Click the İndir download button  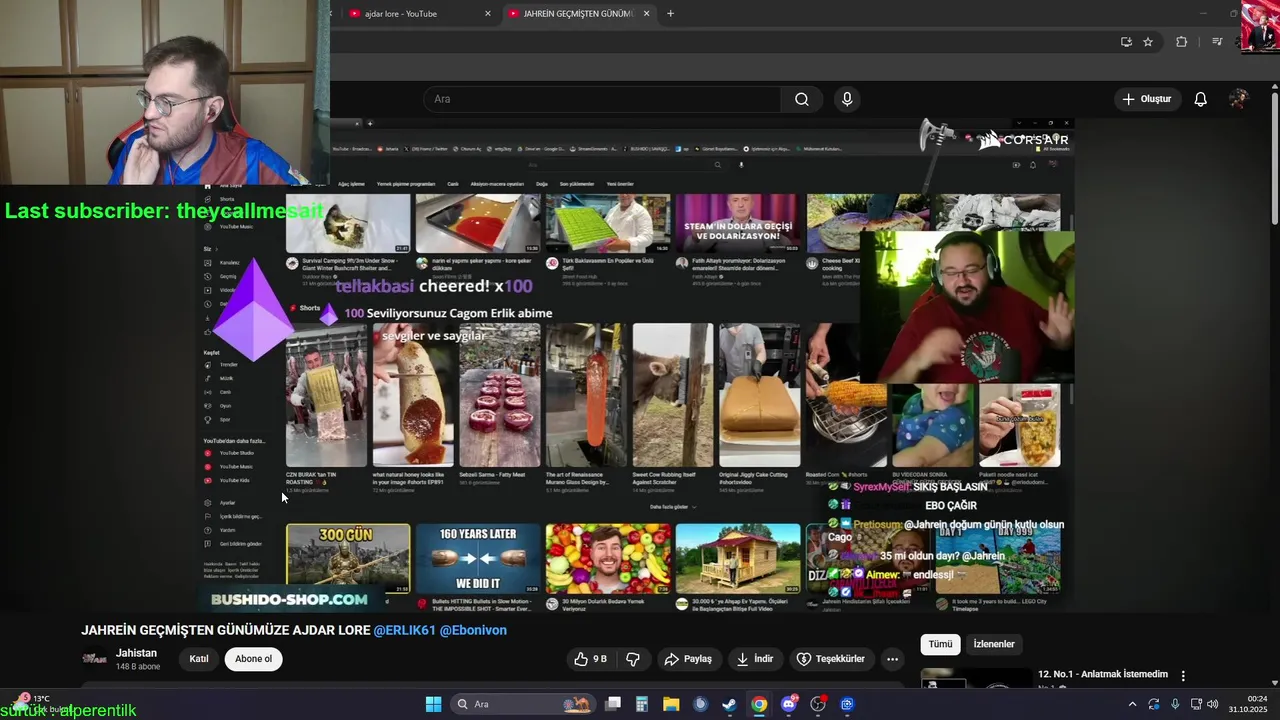[x=755, y=659]
